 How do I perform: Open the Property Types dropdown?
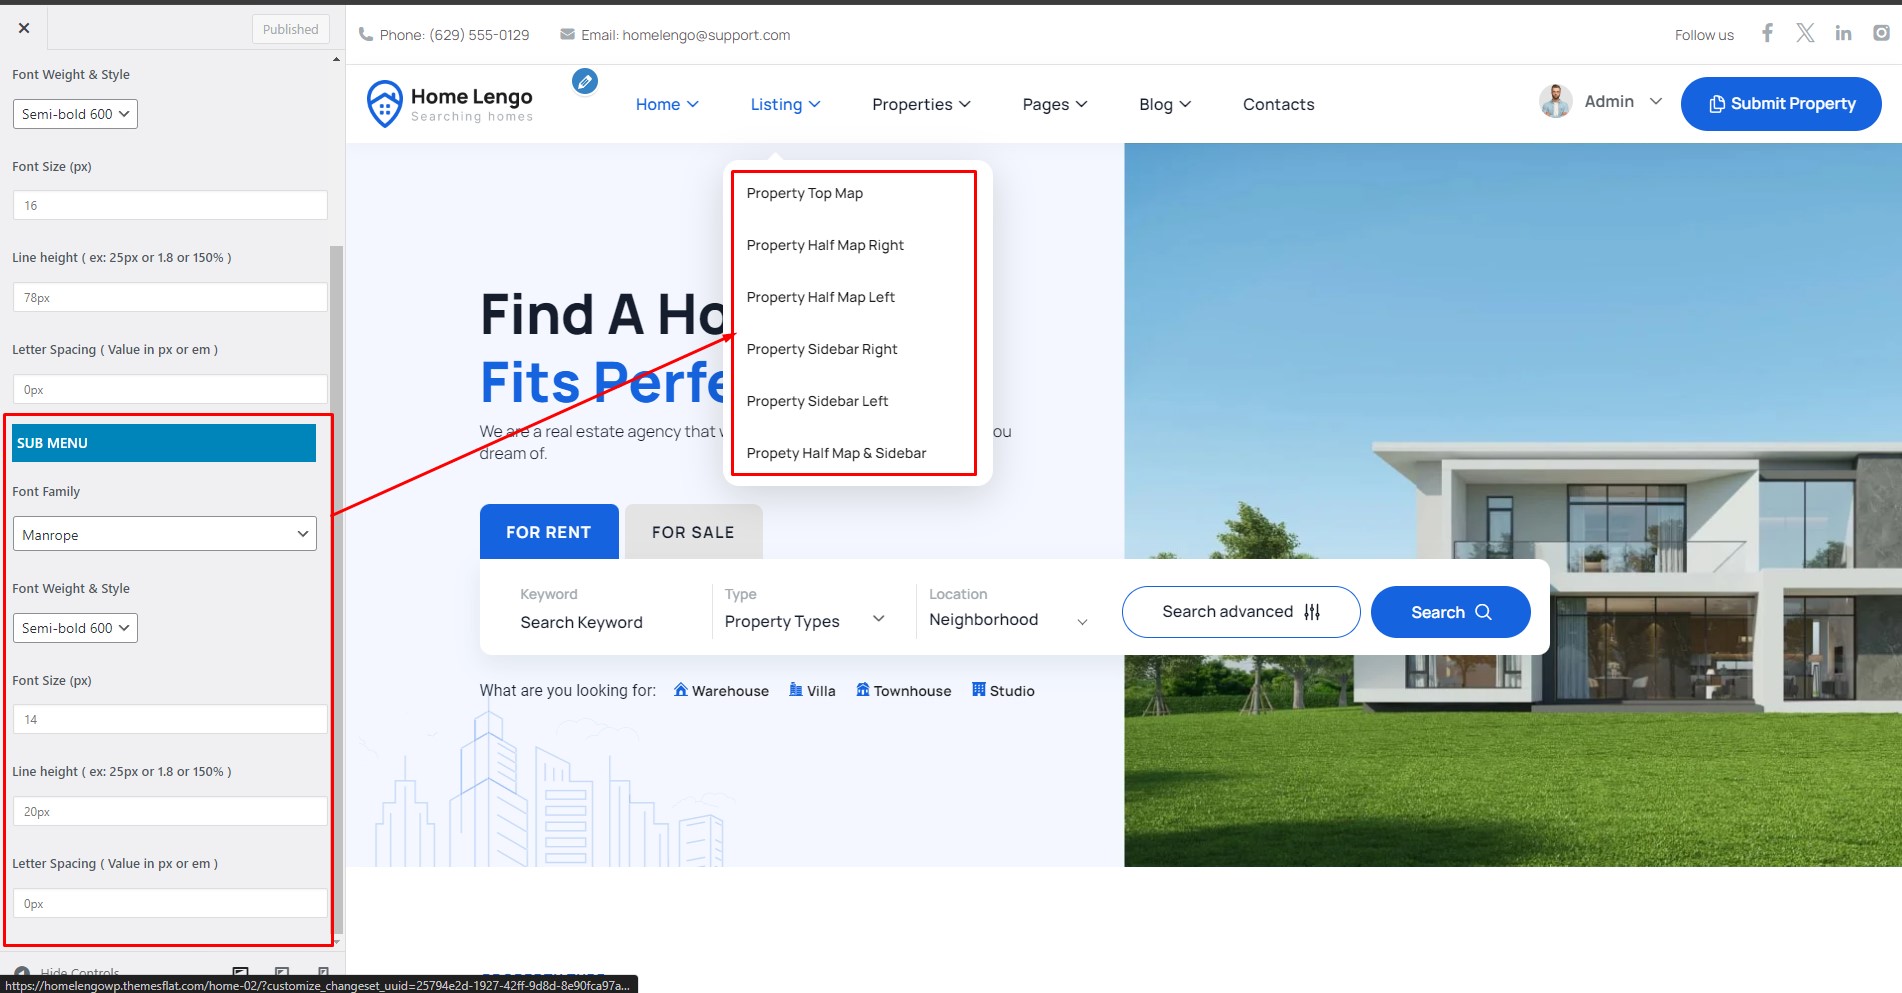click(x=805, y=621)
